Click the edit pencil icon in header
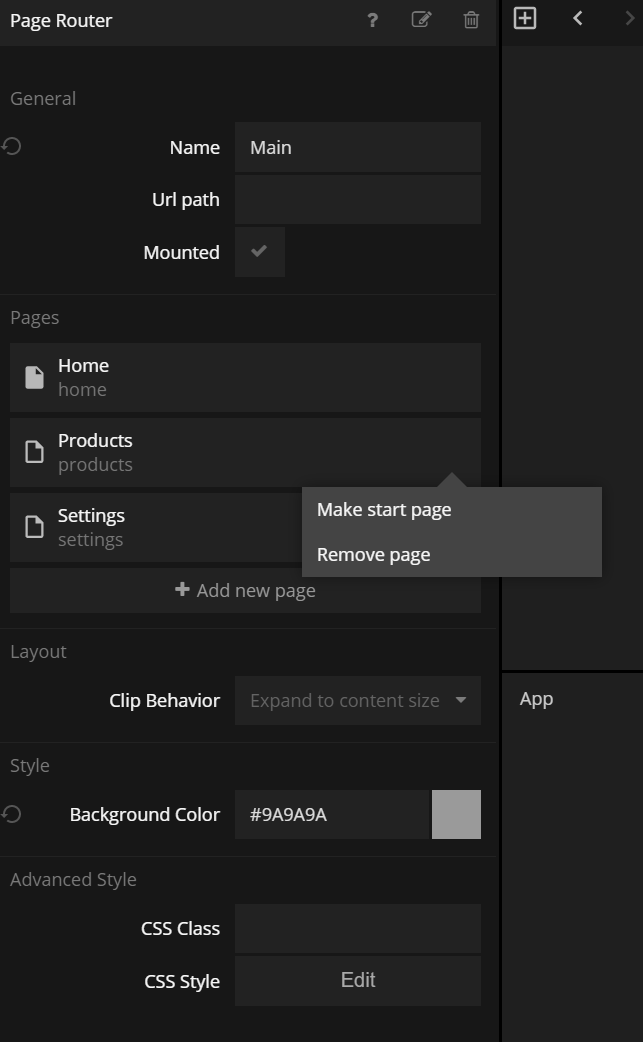The image size is (643, 1042). pyautogui.click(x=421, y=20)
